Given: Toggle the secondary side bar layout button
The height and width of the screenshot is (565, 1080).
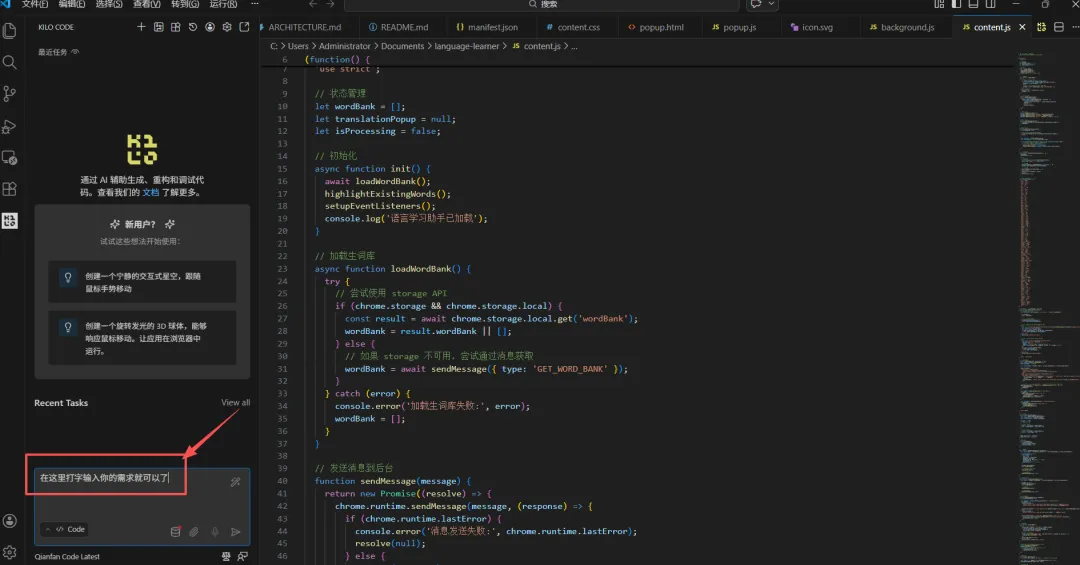Looking at the screenshot, I should click(x=990, y=4).
